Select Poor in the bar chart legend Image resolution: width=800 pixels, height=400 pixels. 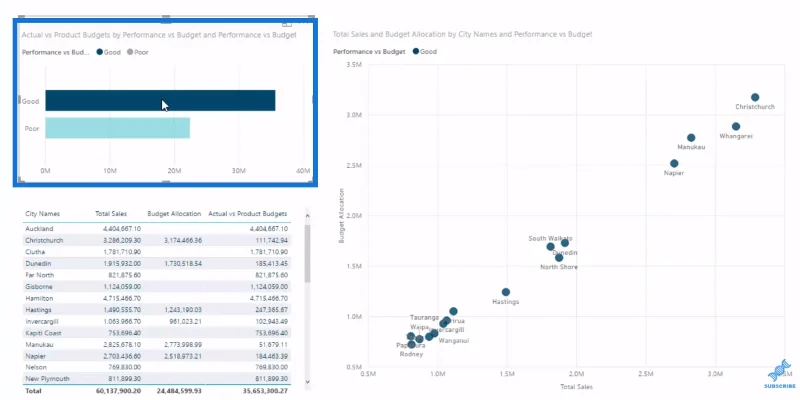(x=137, y=52)
